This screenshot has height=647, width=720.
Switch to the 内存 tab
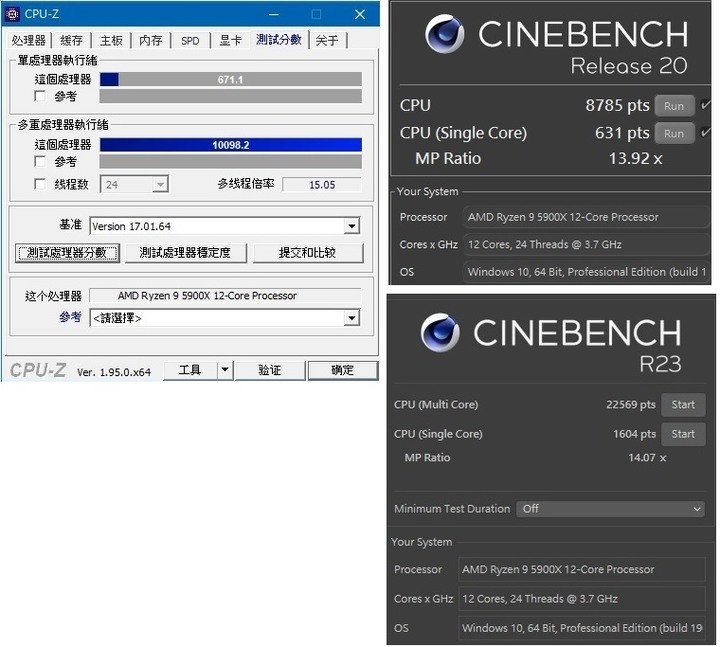[151, 40]
